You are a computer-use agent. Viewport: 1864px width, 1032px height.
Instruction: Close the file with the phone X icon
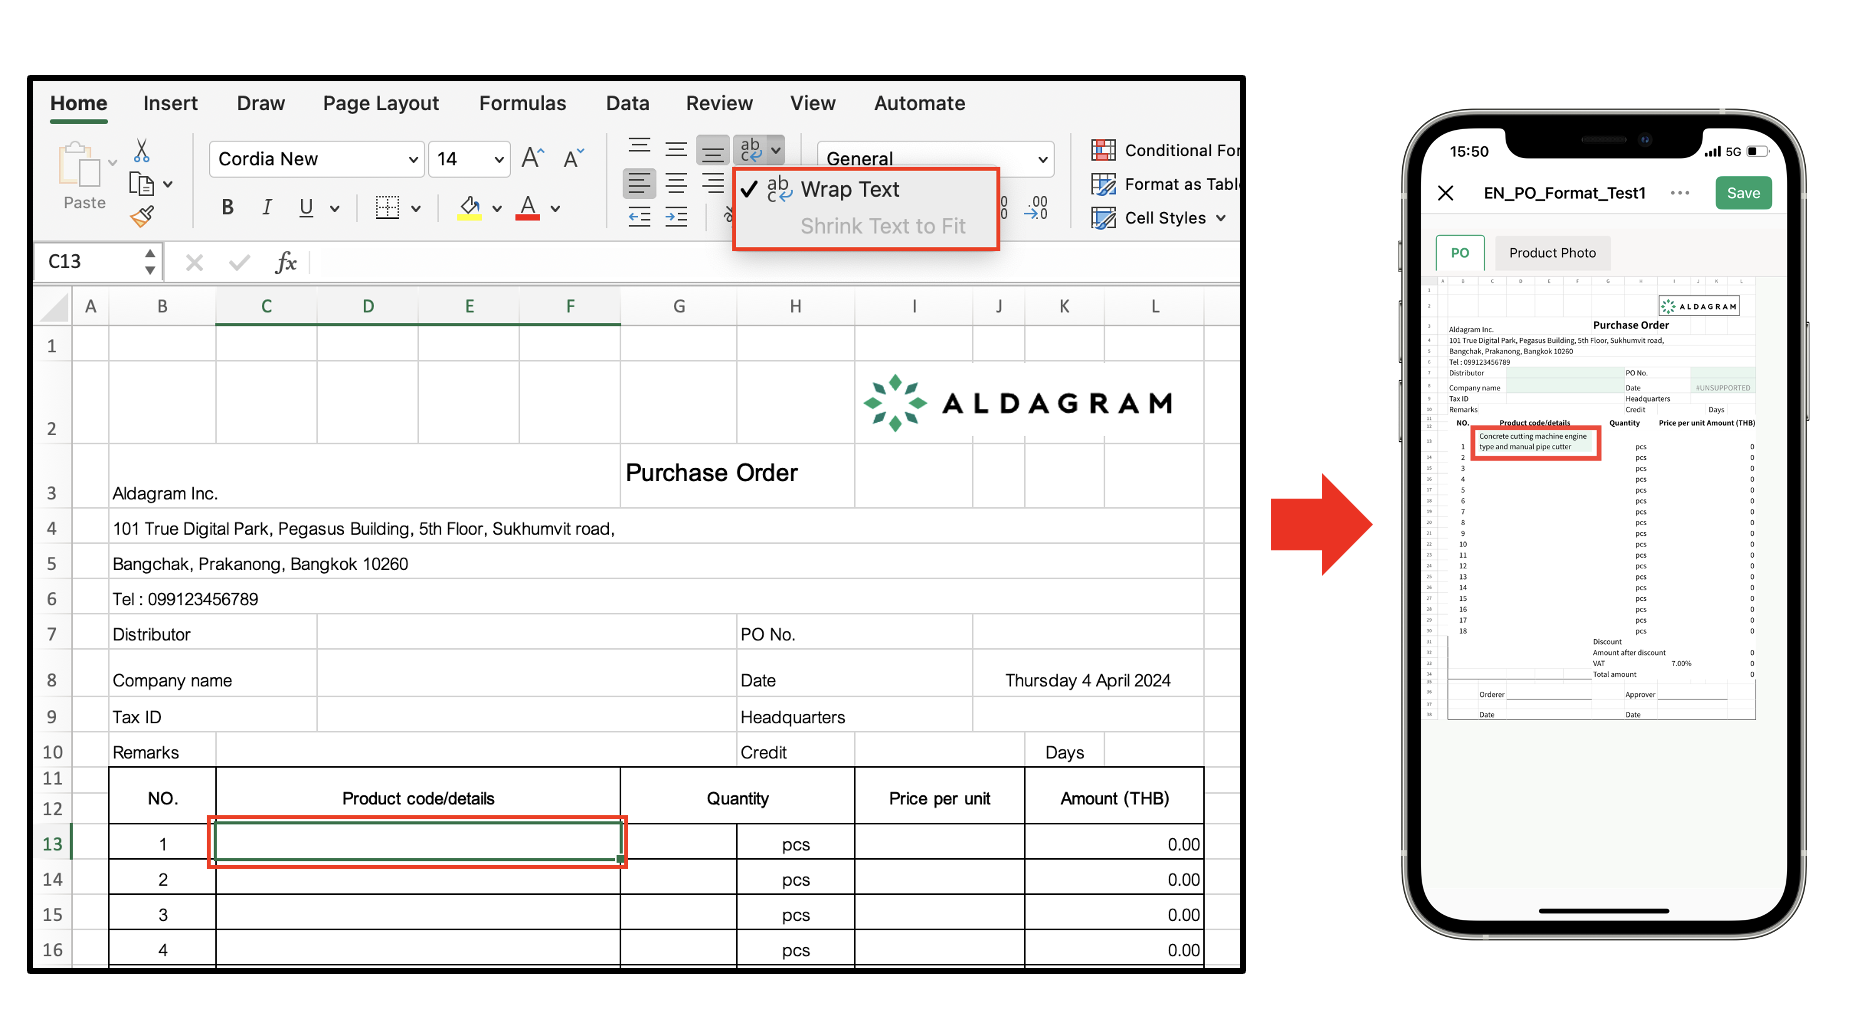[1446, 193]
